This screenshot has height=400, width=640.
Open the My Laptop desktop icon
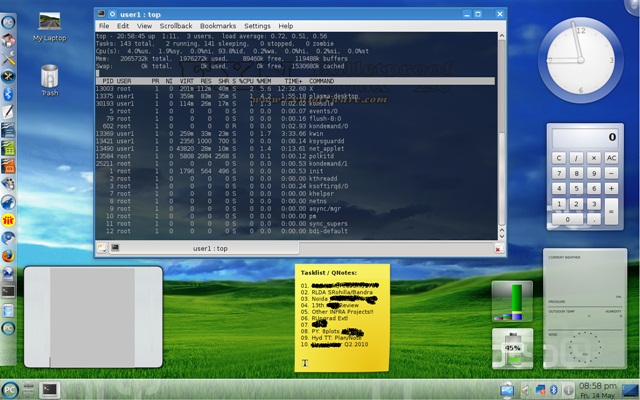[x=49, y=27]
